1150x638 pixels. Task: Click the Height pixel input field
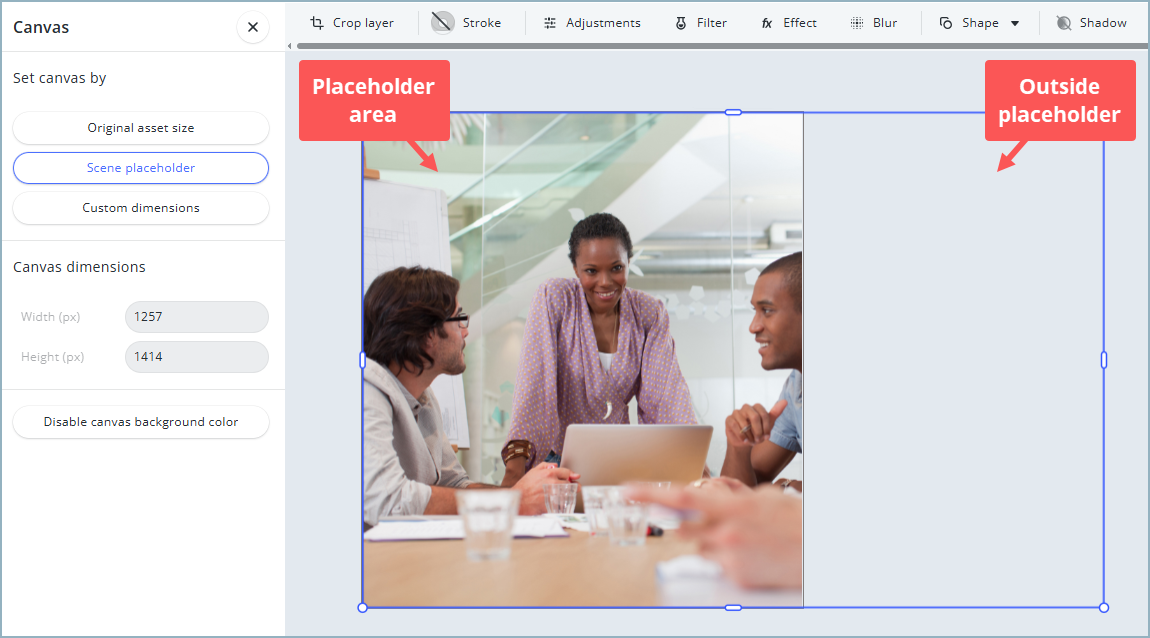[196, 357]
